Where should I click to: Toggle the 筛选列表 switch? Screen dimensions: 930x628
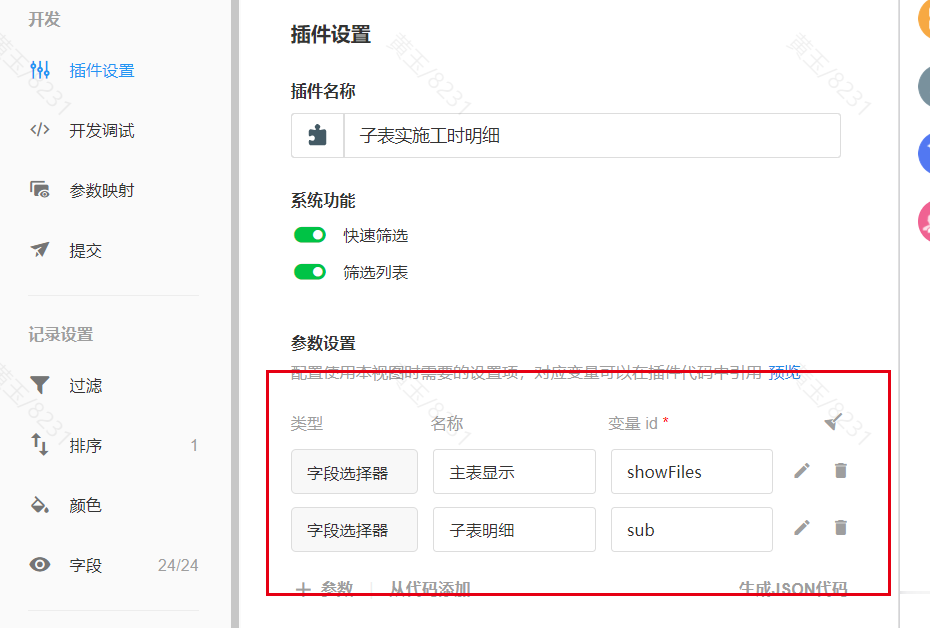click(310, 272)
